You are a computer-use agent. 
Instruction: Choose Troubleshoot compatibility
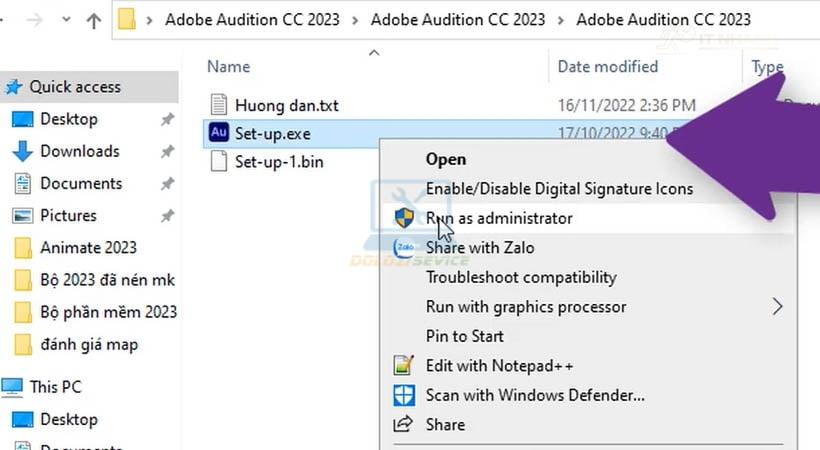coord(521,277)
